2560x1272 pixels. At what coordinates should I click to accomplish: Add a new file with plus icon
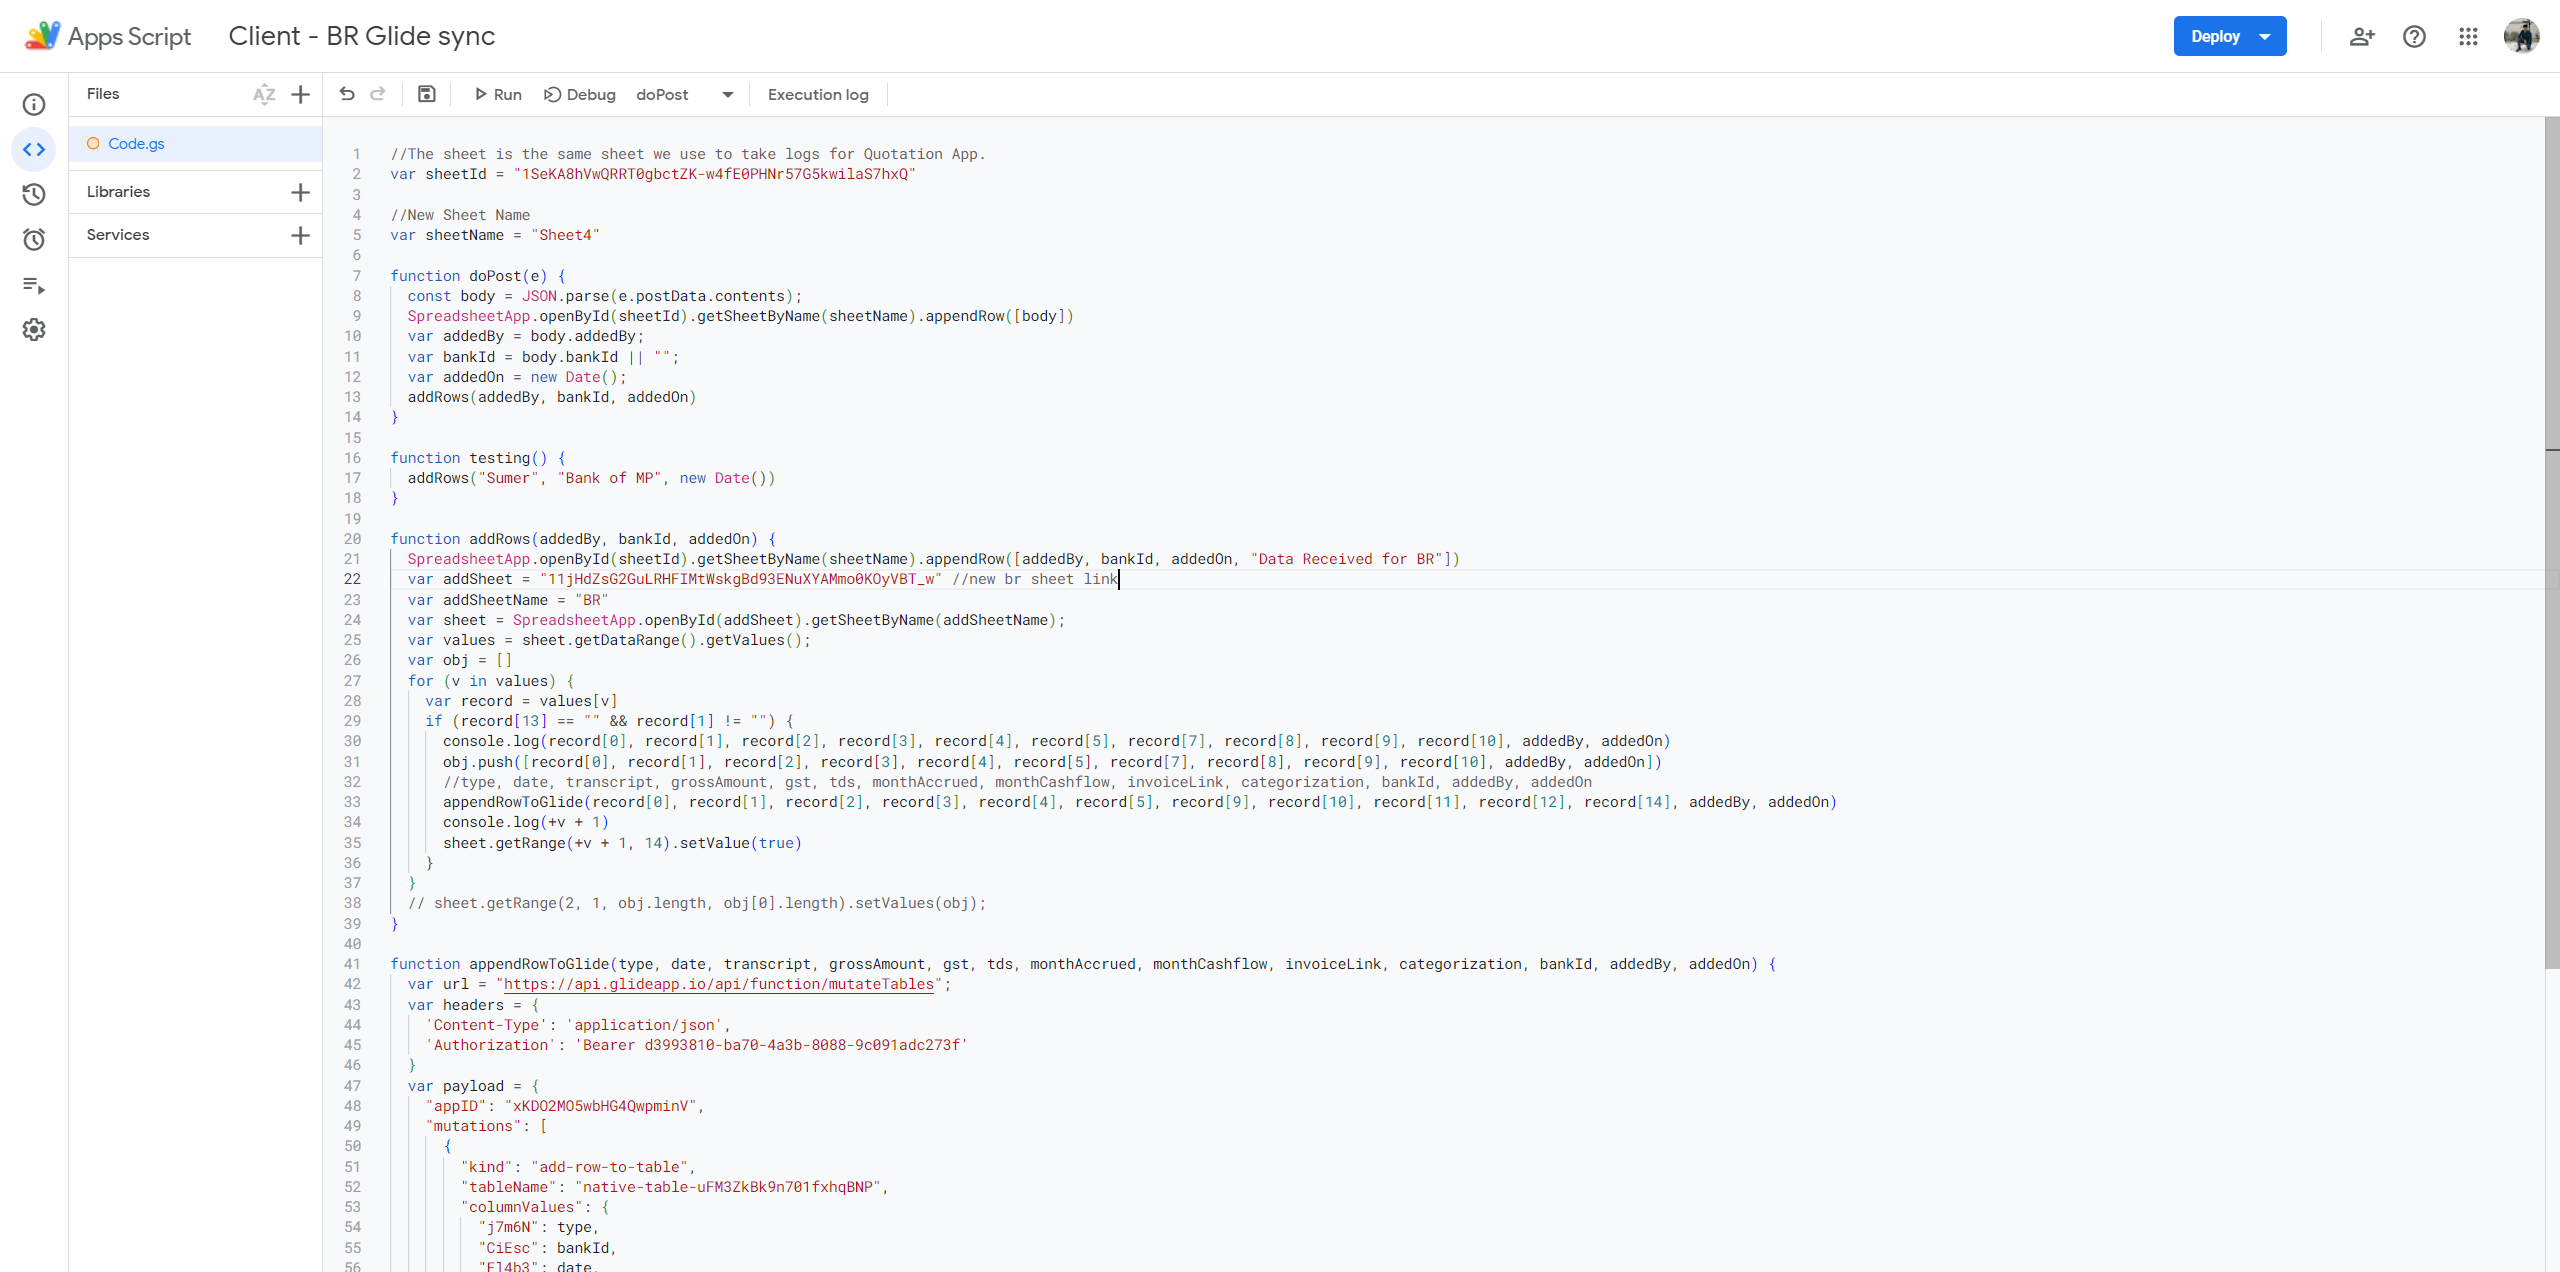pos(300,94)
